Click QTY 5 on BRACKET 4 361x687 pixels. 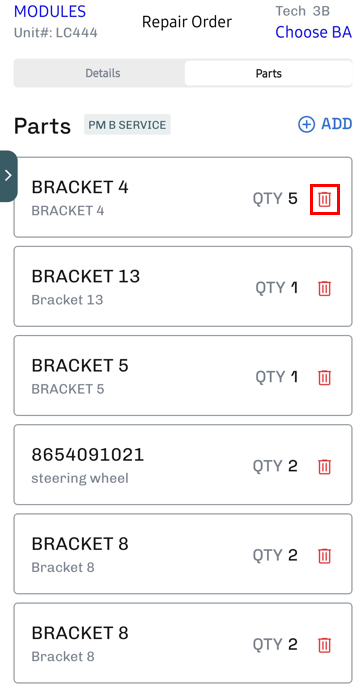click(x=275, y=199)
